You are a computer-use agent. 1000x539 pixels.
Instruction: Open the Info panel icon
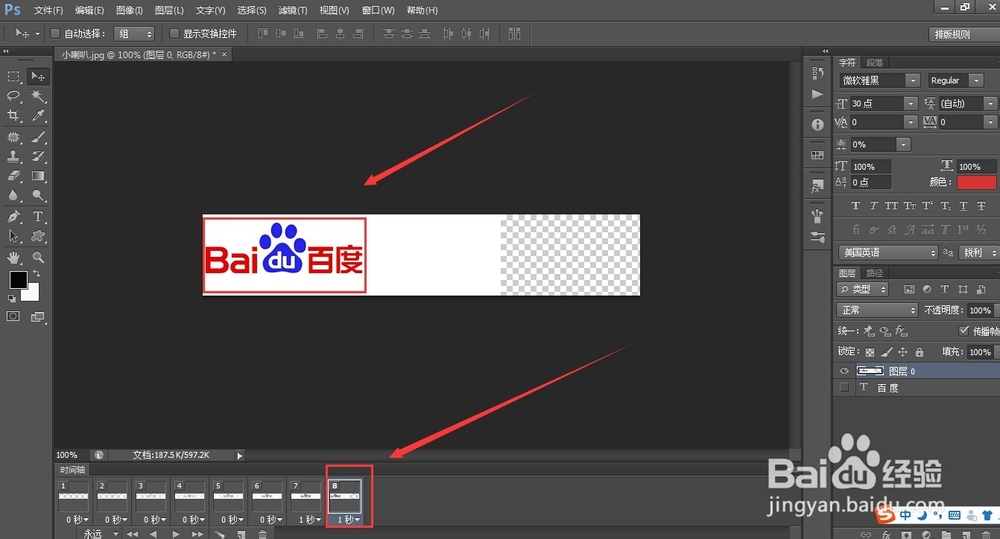coord(818,125)
